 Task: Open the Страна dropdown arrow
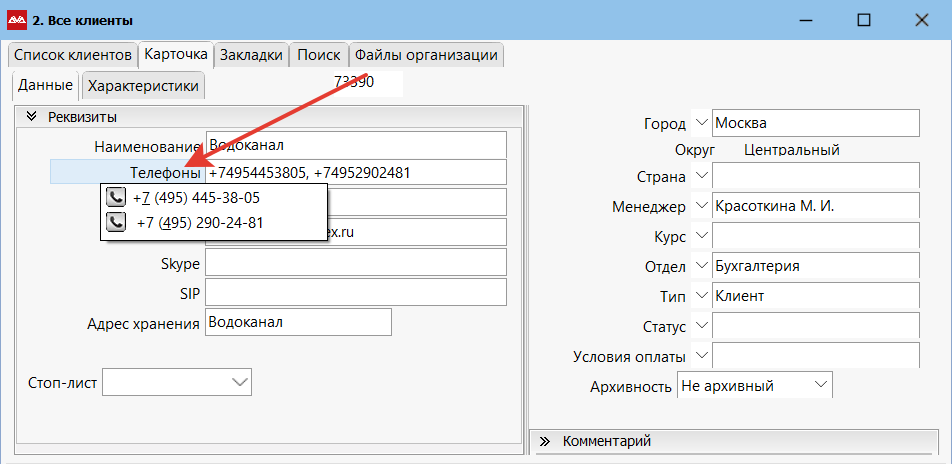701,176
